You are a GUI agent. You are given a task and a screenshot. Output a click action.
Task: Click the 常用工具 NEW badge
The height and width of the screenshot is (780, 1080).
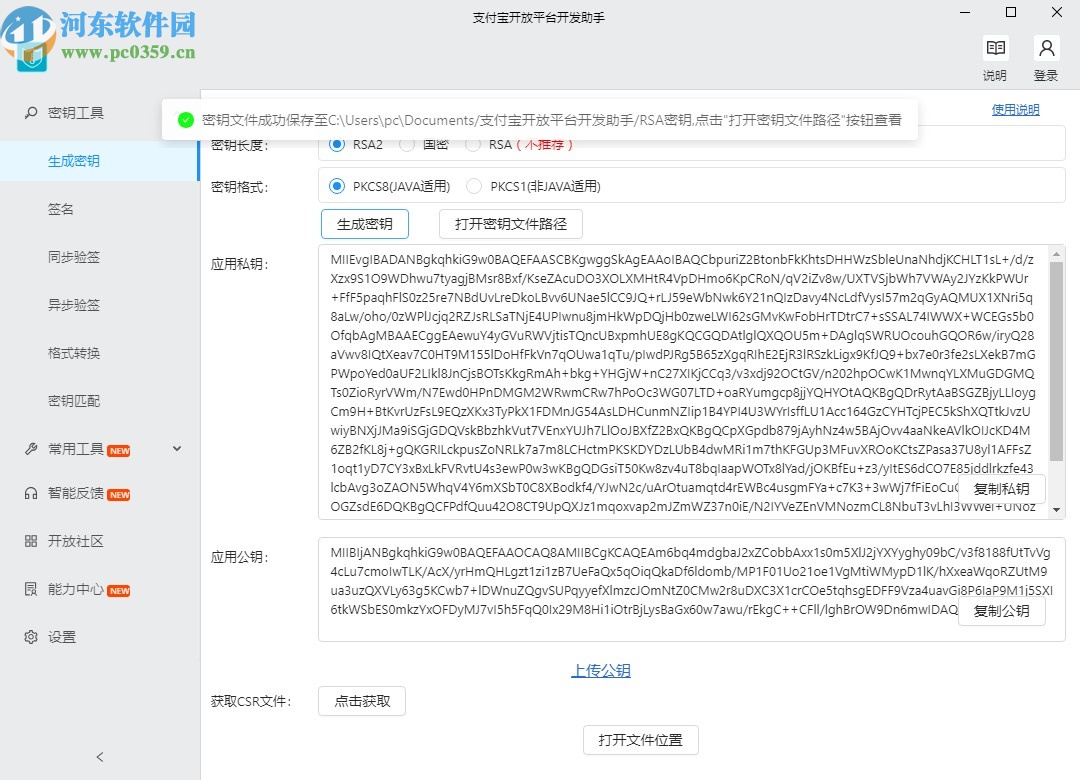119,451
